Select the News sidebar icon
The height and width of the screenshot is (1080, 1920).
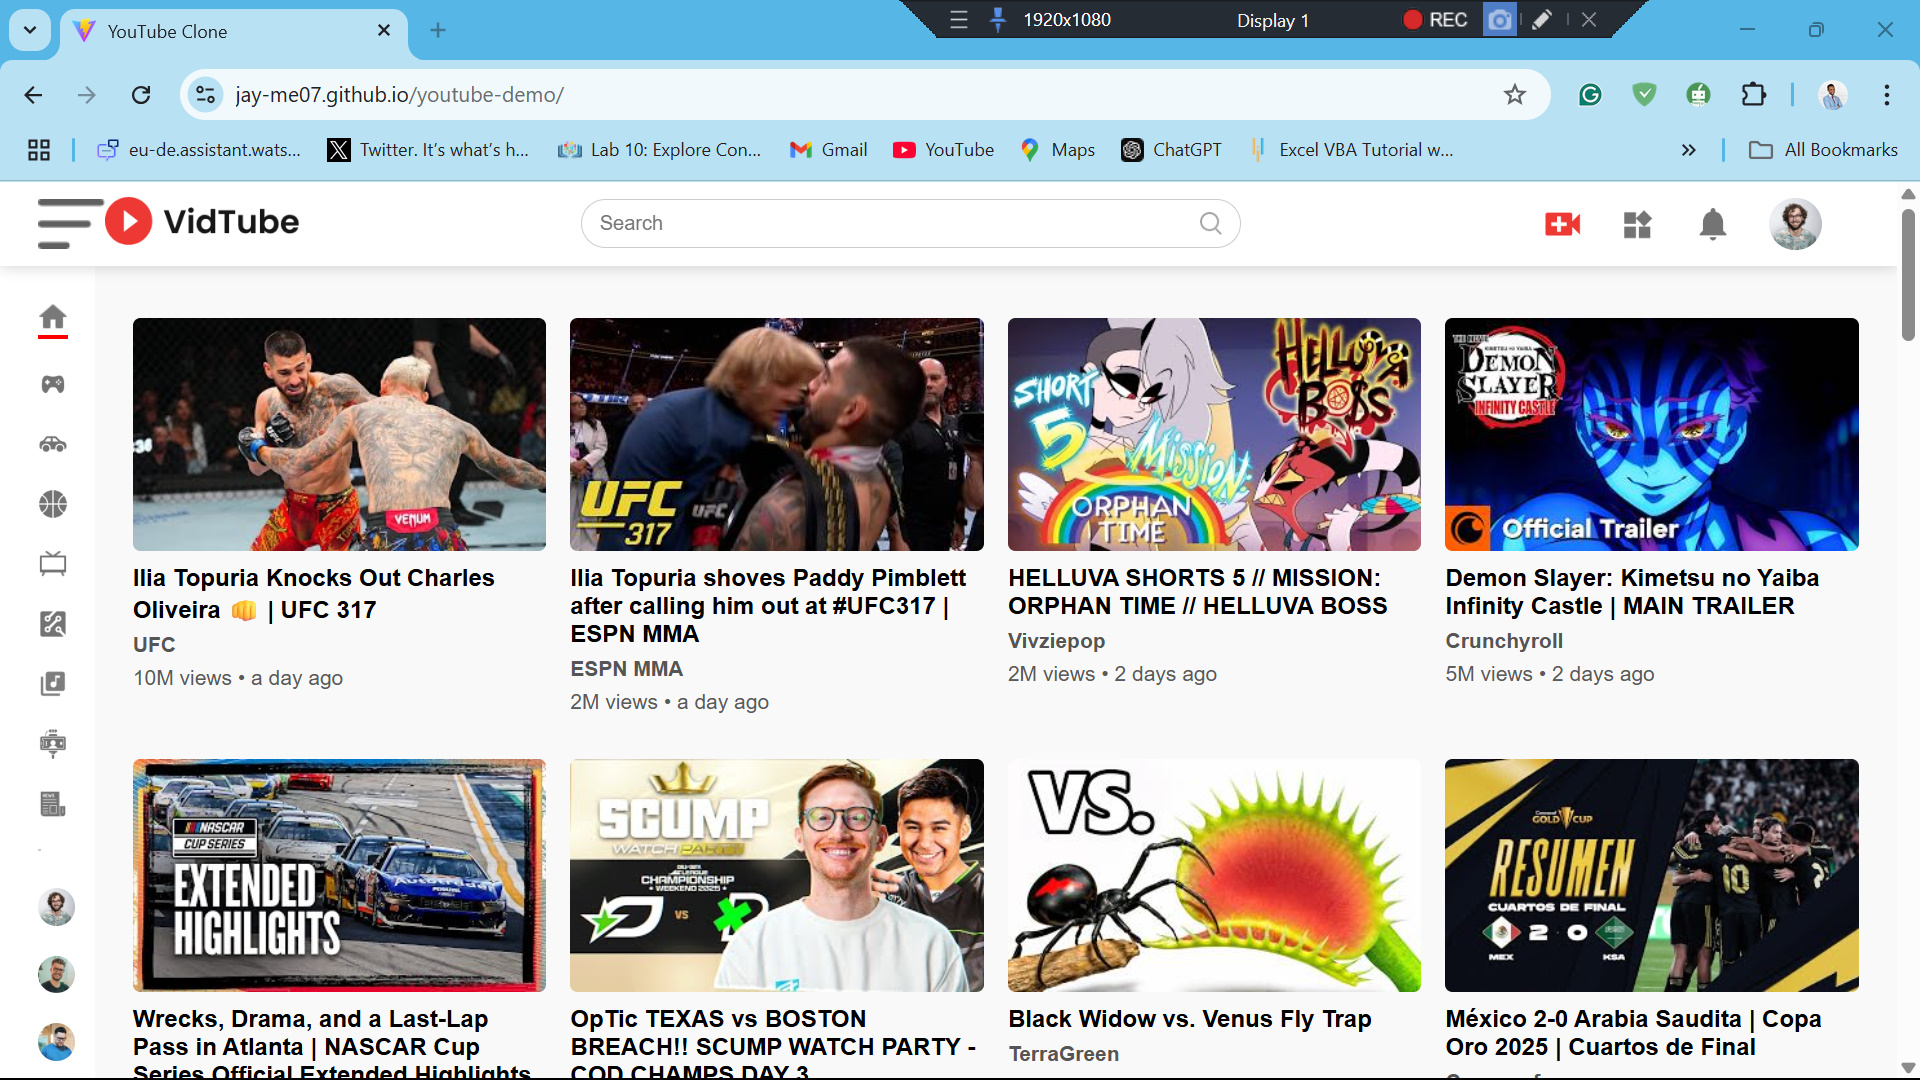pos(53,804)
